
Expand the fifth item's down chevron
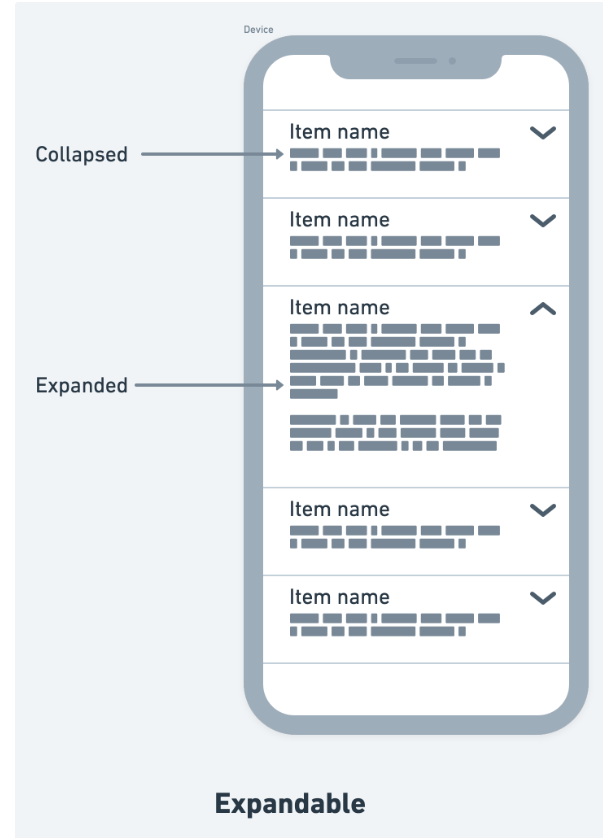pyautogui.click(x=543, y=598)
